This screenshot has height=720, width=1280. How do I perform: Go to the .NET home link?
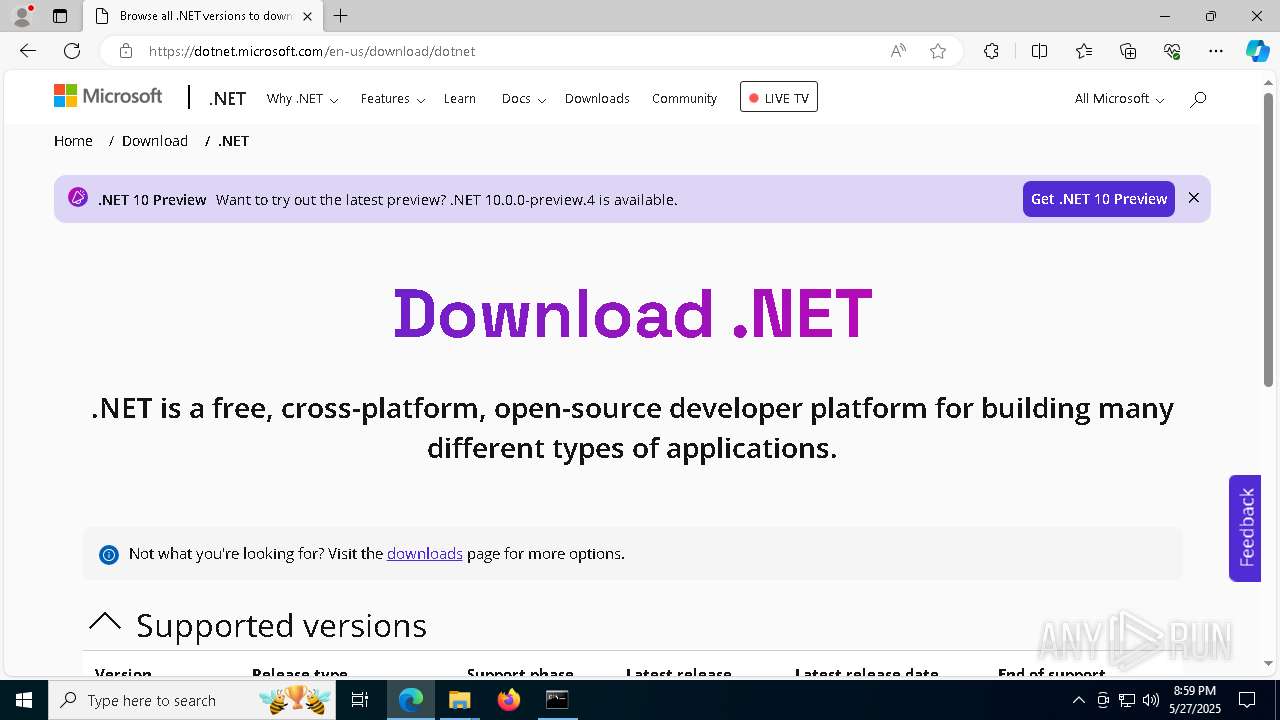(227, 98)
